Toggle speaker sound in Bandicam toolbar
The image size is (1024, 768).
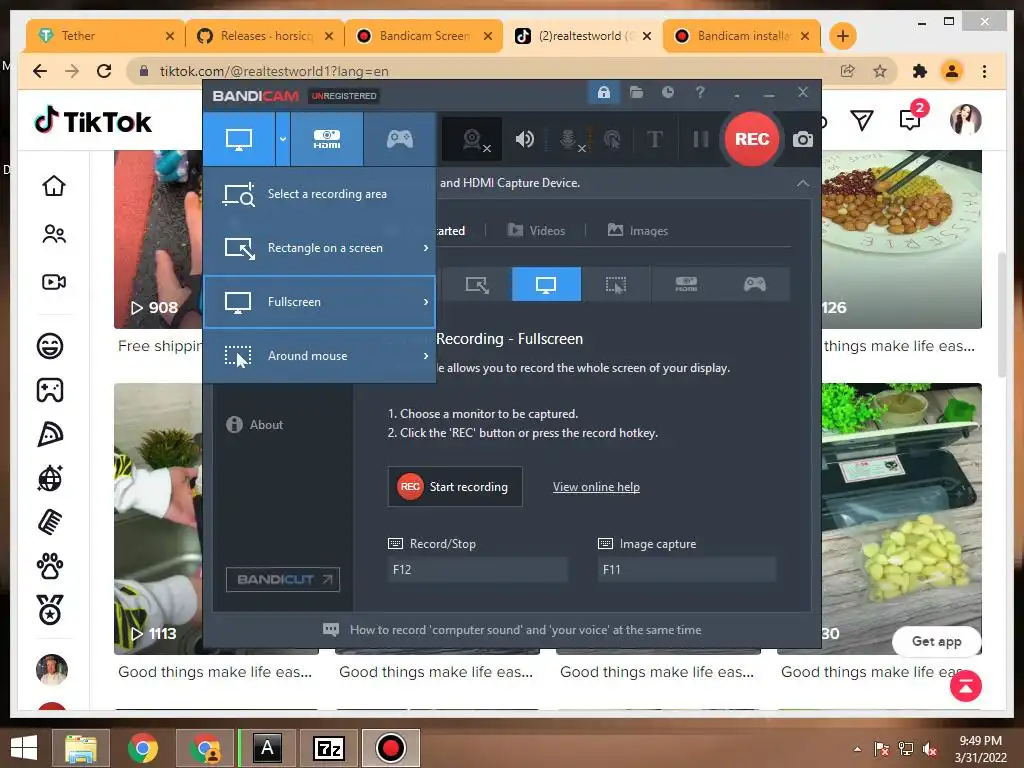pyautogui.click(x=524, y=139)
